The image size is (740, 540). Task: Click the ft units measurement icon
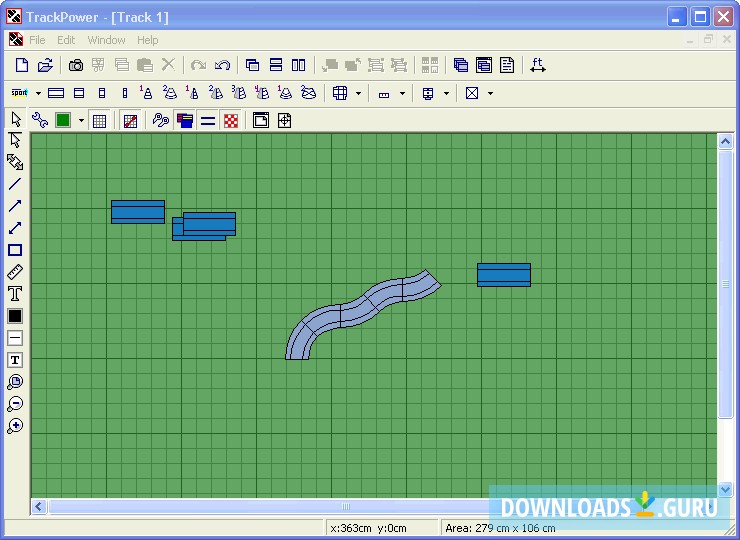(x=538, y=65)
